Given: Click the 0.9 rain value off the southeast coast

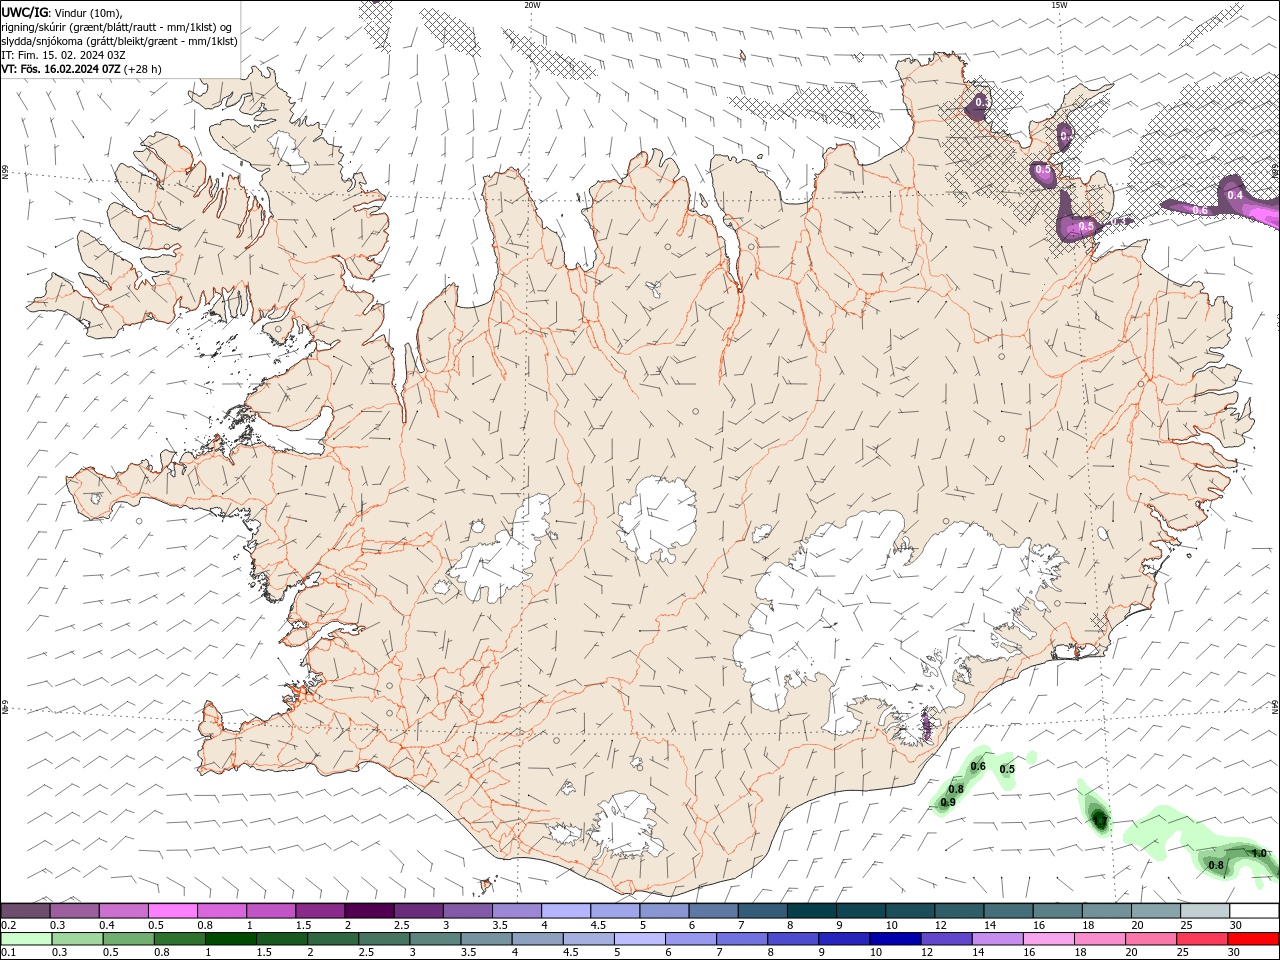Looking at the screenshot, I should 948,802.
